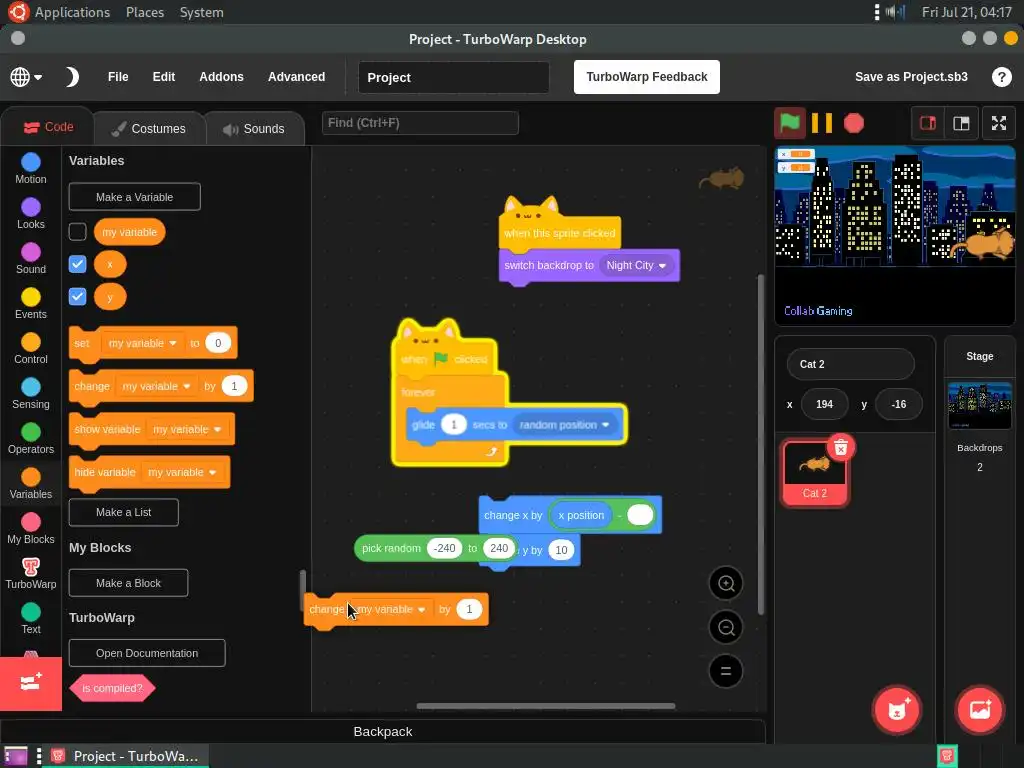Open the Places menu in top bar
This screenshot has width=1024, height=768.
pyautogui.click(x=145, y=12)
